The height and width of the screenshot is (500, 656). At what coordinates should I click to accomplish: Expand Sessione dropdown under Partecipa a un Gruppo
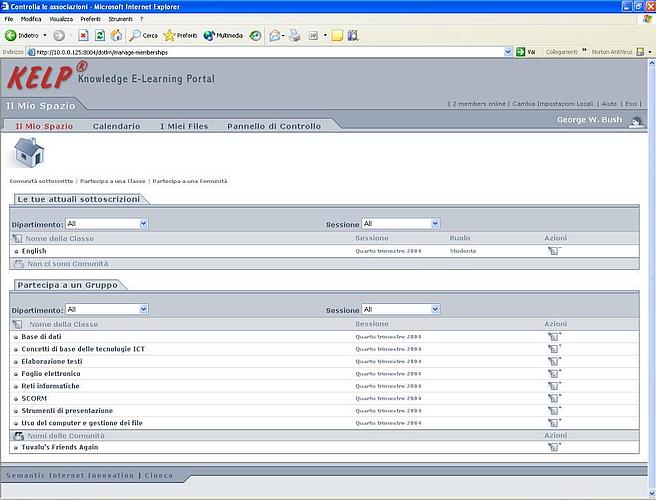(x=400, y=310)
